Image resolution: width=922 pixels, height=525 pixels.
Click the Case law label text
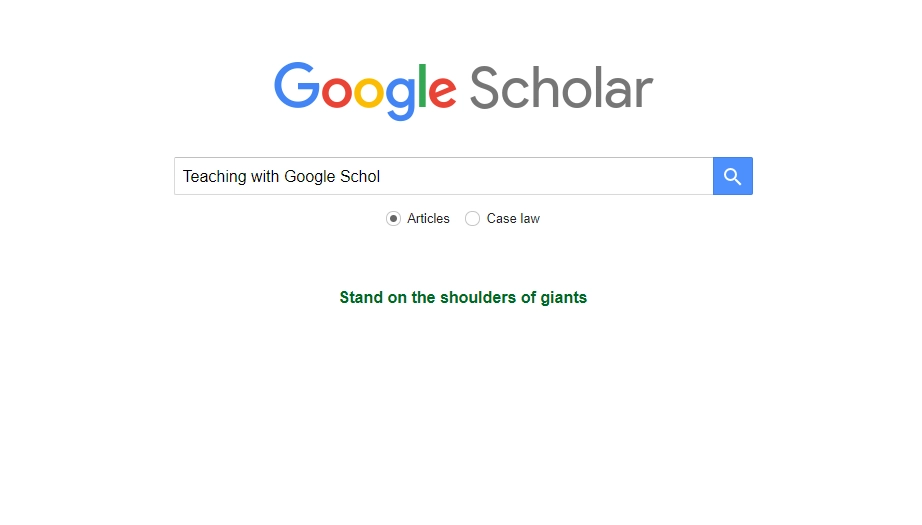point(513,219)
